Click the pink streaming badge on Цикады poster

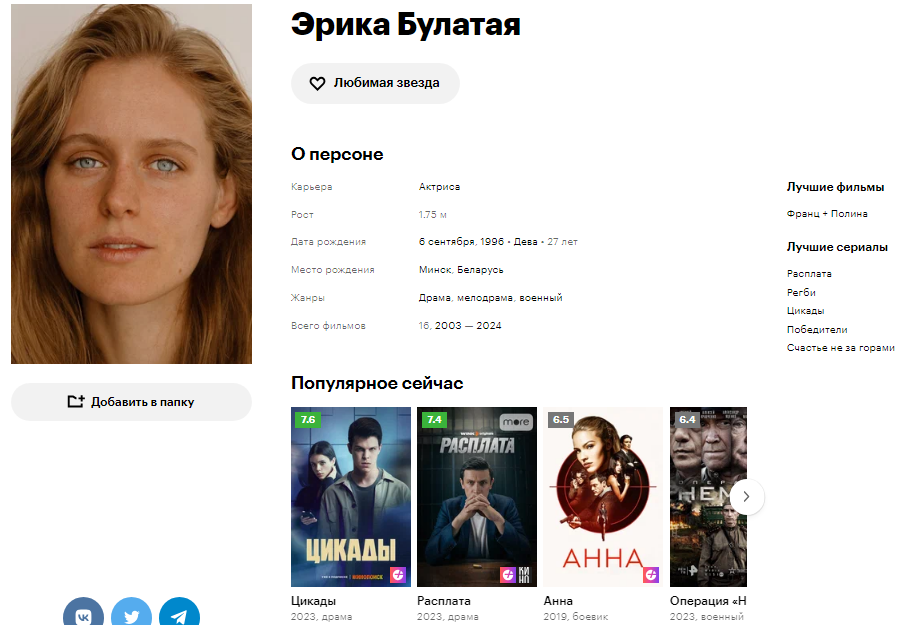[x=398, y=574]
